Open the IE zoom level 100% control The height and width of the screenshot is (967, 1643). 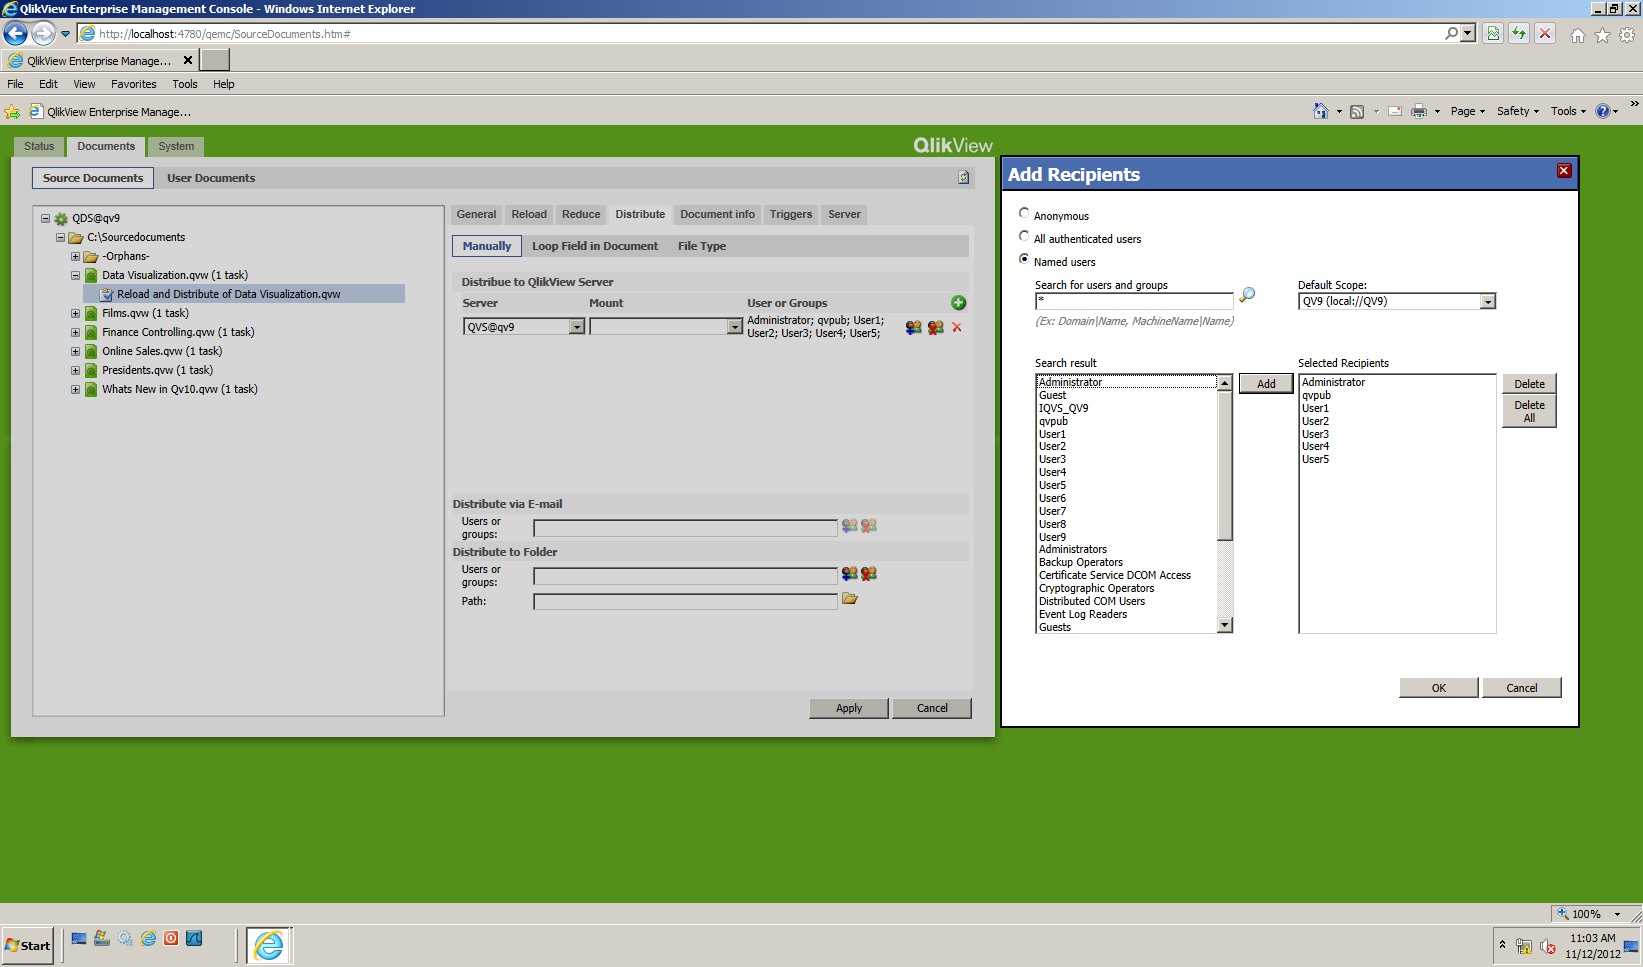click(x=1590, y=914)
